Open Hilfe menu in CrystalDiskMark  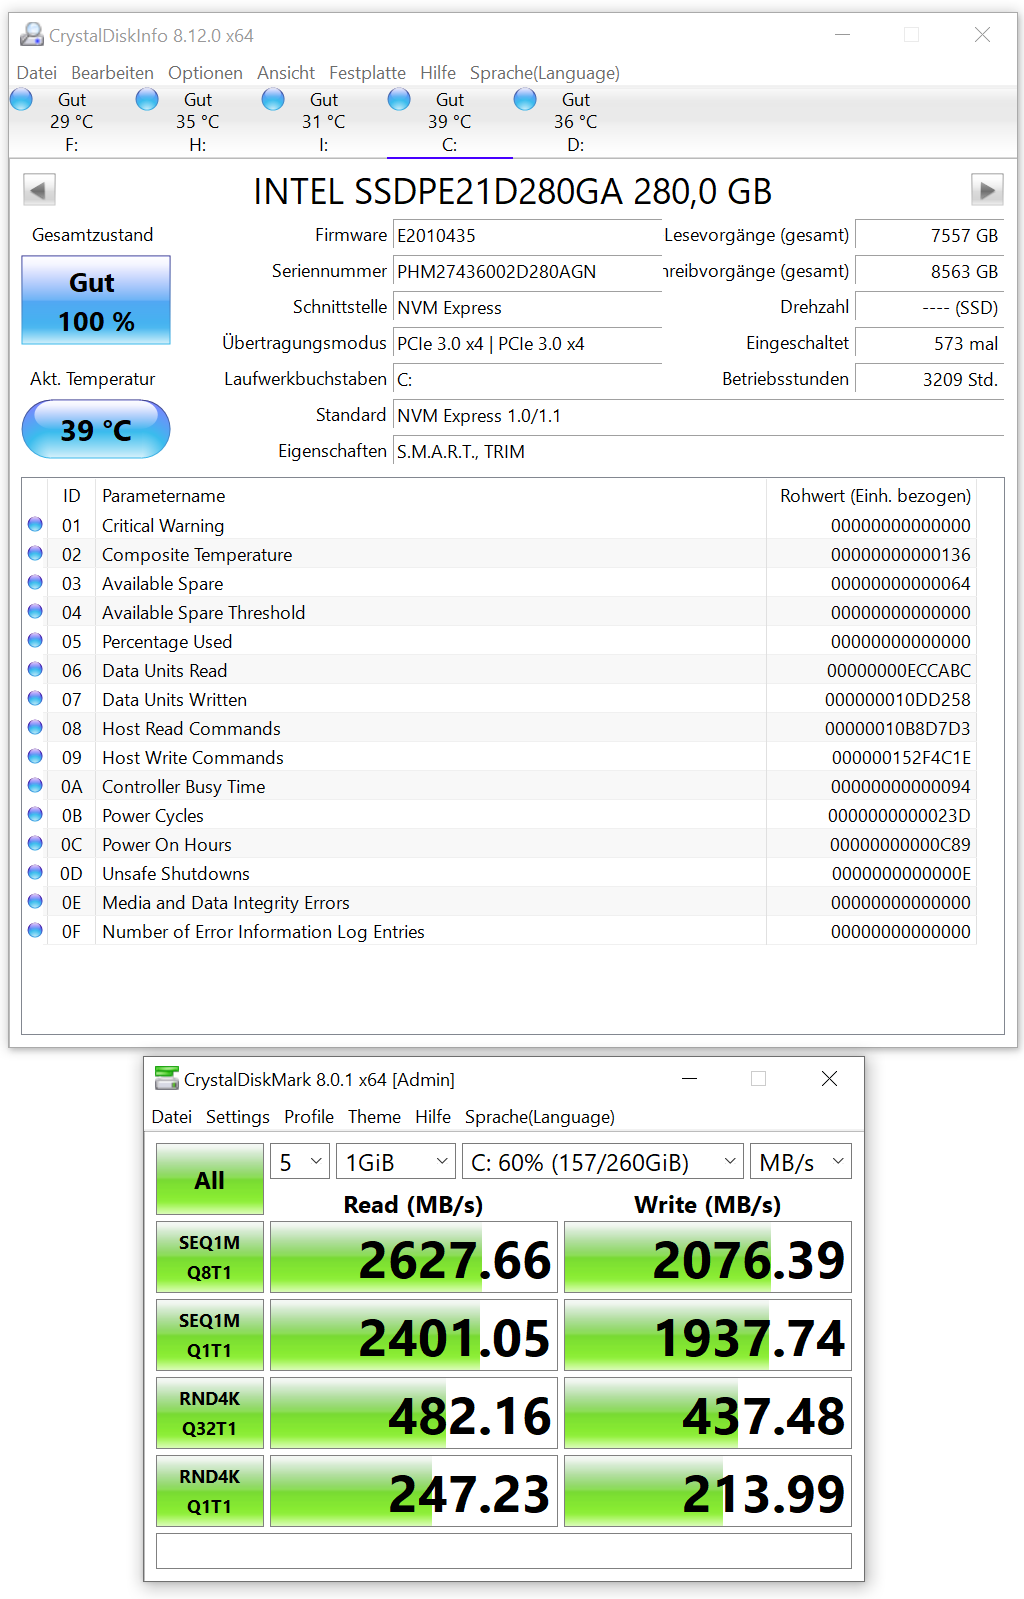433,1117
